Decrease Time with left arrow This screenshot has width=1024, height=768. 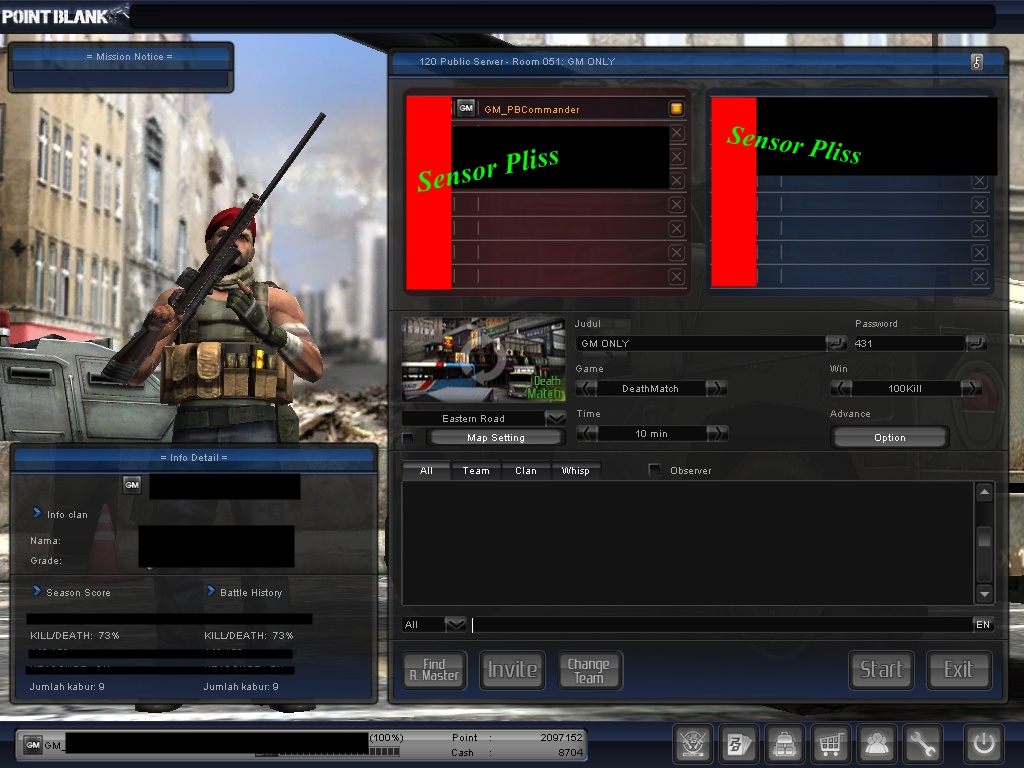[586, 434]
